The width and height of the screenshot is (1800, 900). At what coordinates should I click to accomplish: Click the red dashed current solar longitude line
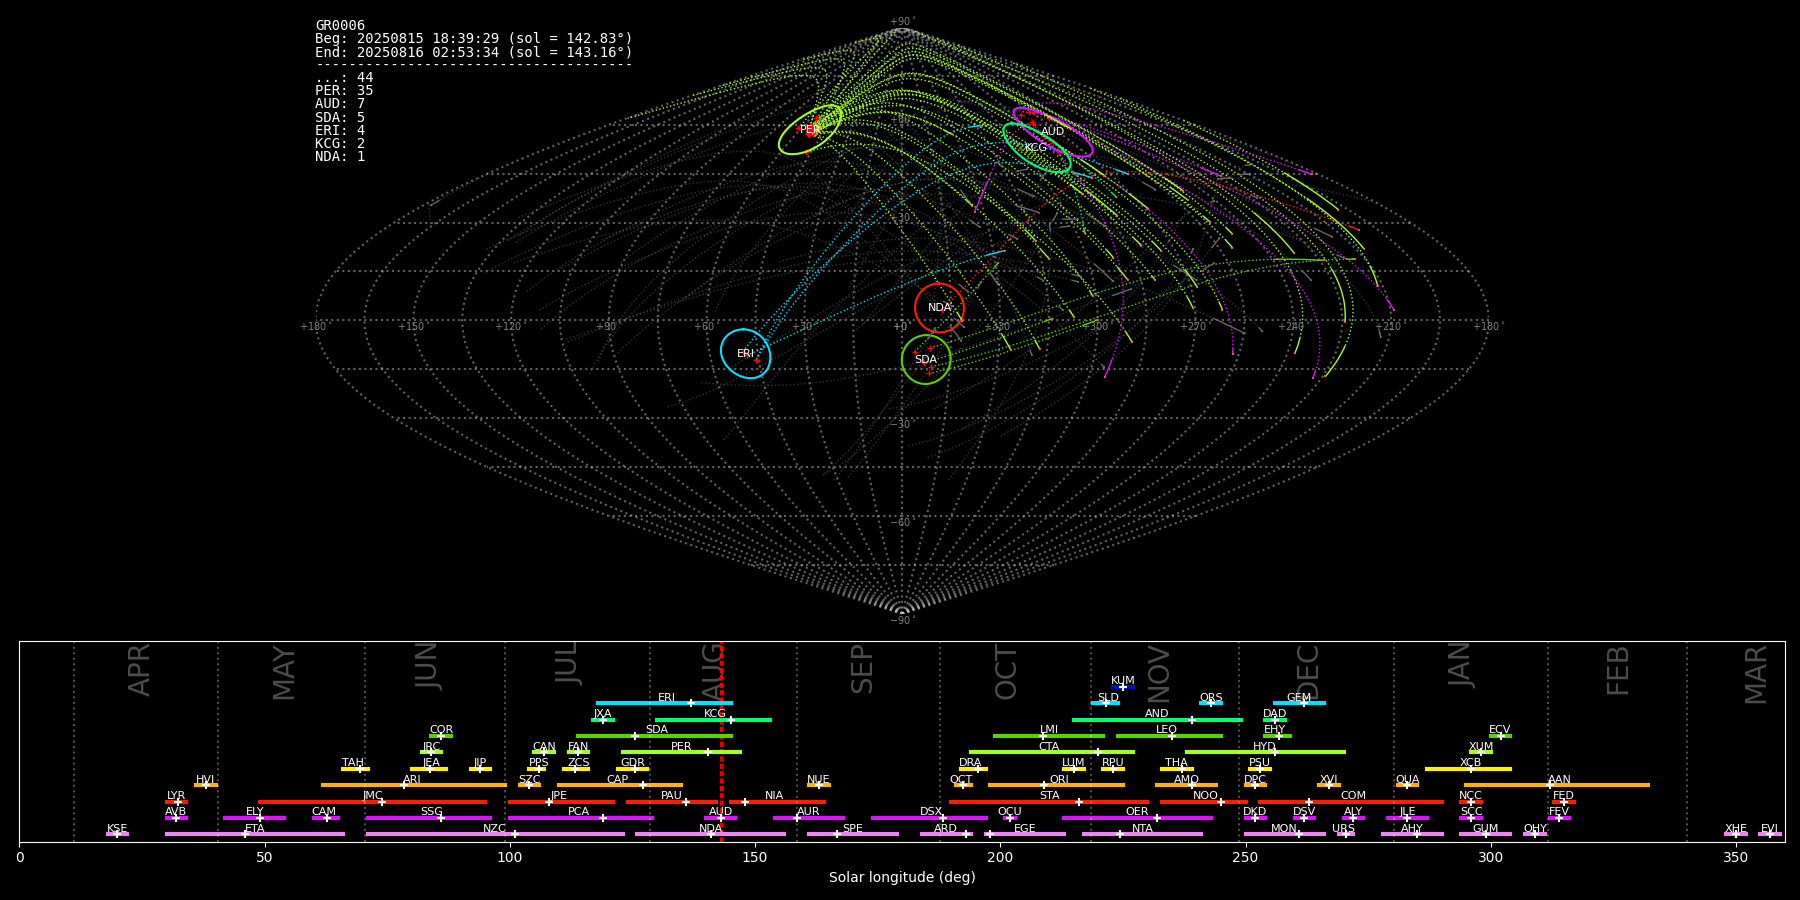(x=721, y=741)
